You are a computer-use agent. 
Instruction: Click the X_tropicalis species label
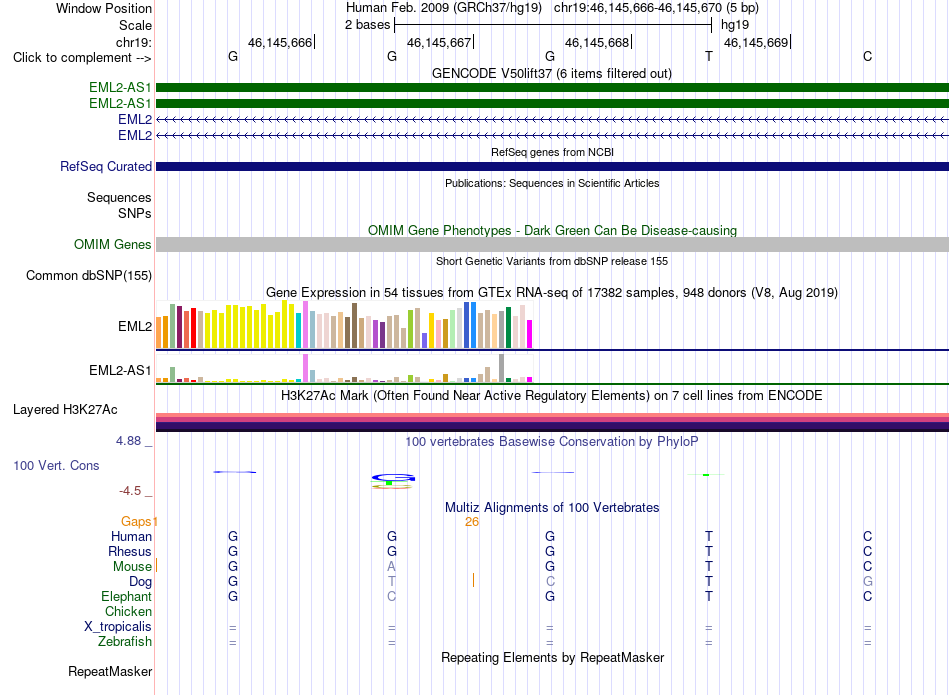pyautogui.click(x=118, y=627)
